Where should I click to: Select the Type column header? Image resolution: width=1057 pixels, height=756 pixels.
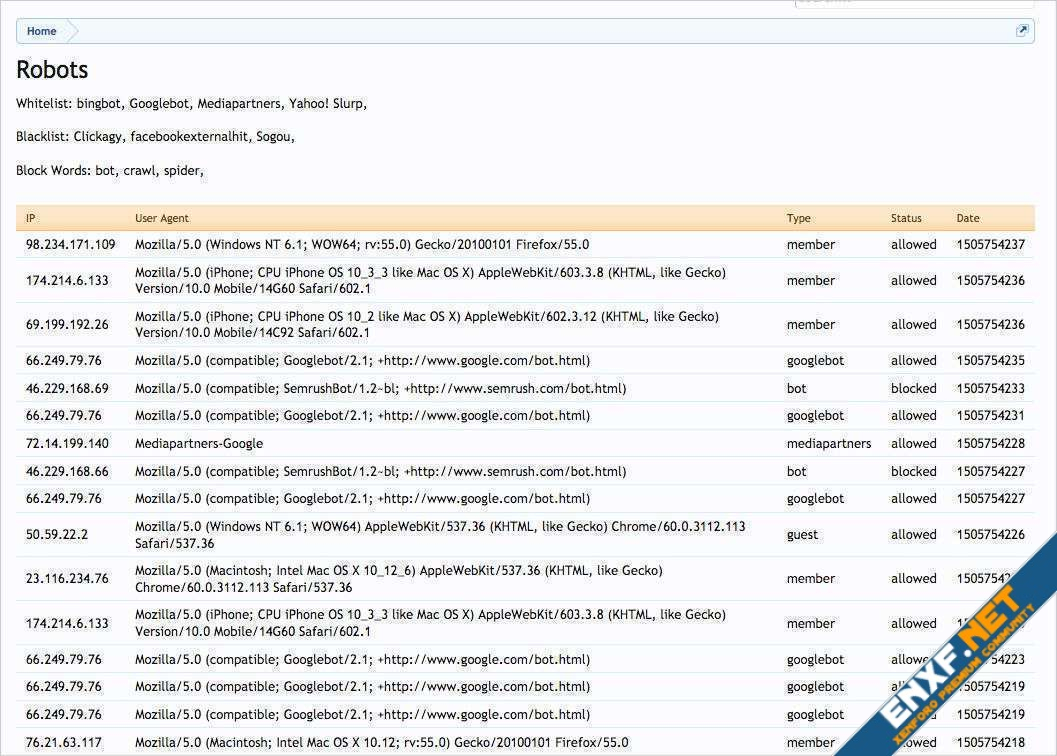coord(798,218)
